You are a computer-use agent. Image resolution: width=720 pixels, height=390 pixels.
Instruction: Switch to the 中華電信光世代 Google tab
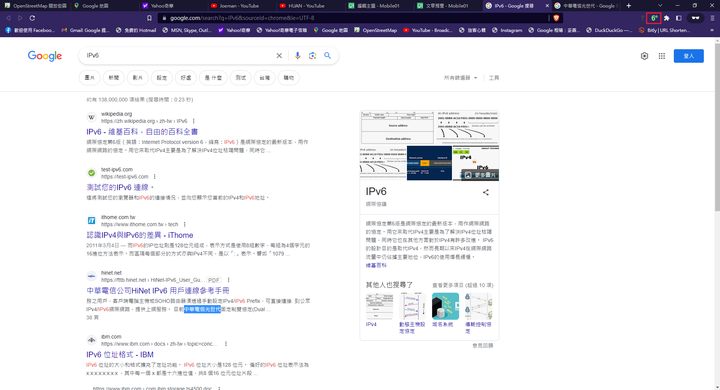coord(585,6)
